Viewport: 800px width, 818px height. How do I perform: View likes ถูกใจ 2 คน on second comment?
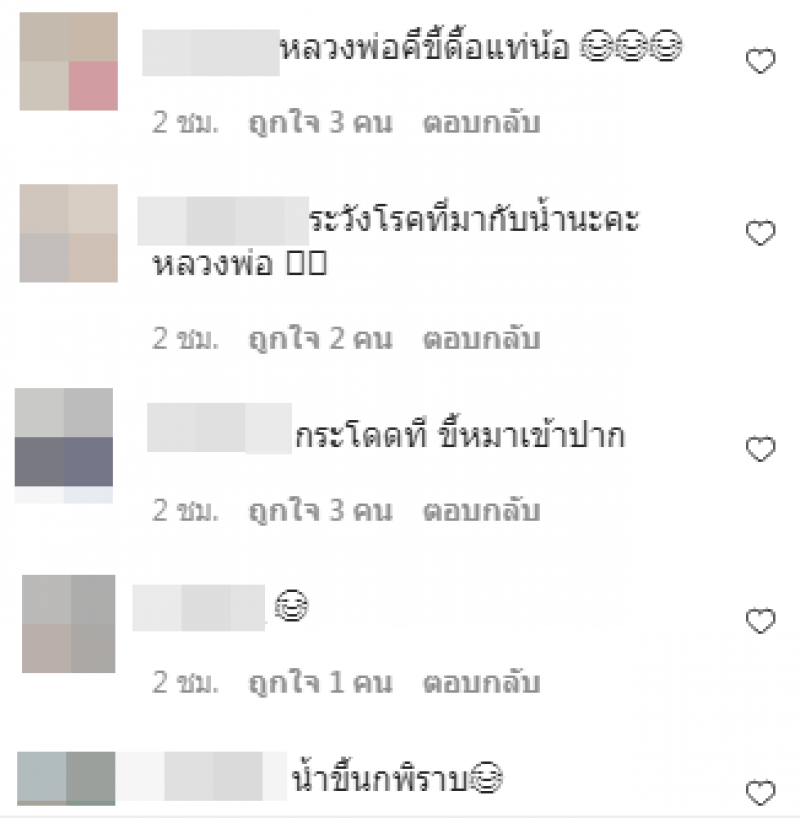[x=320, y=339]
